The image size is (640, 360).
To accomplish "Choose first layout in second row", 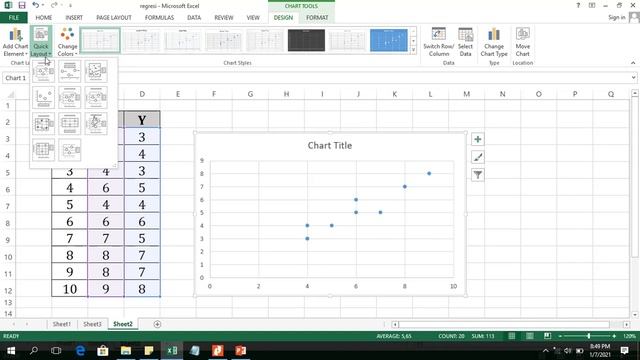I will pos(43,98).
